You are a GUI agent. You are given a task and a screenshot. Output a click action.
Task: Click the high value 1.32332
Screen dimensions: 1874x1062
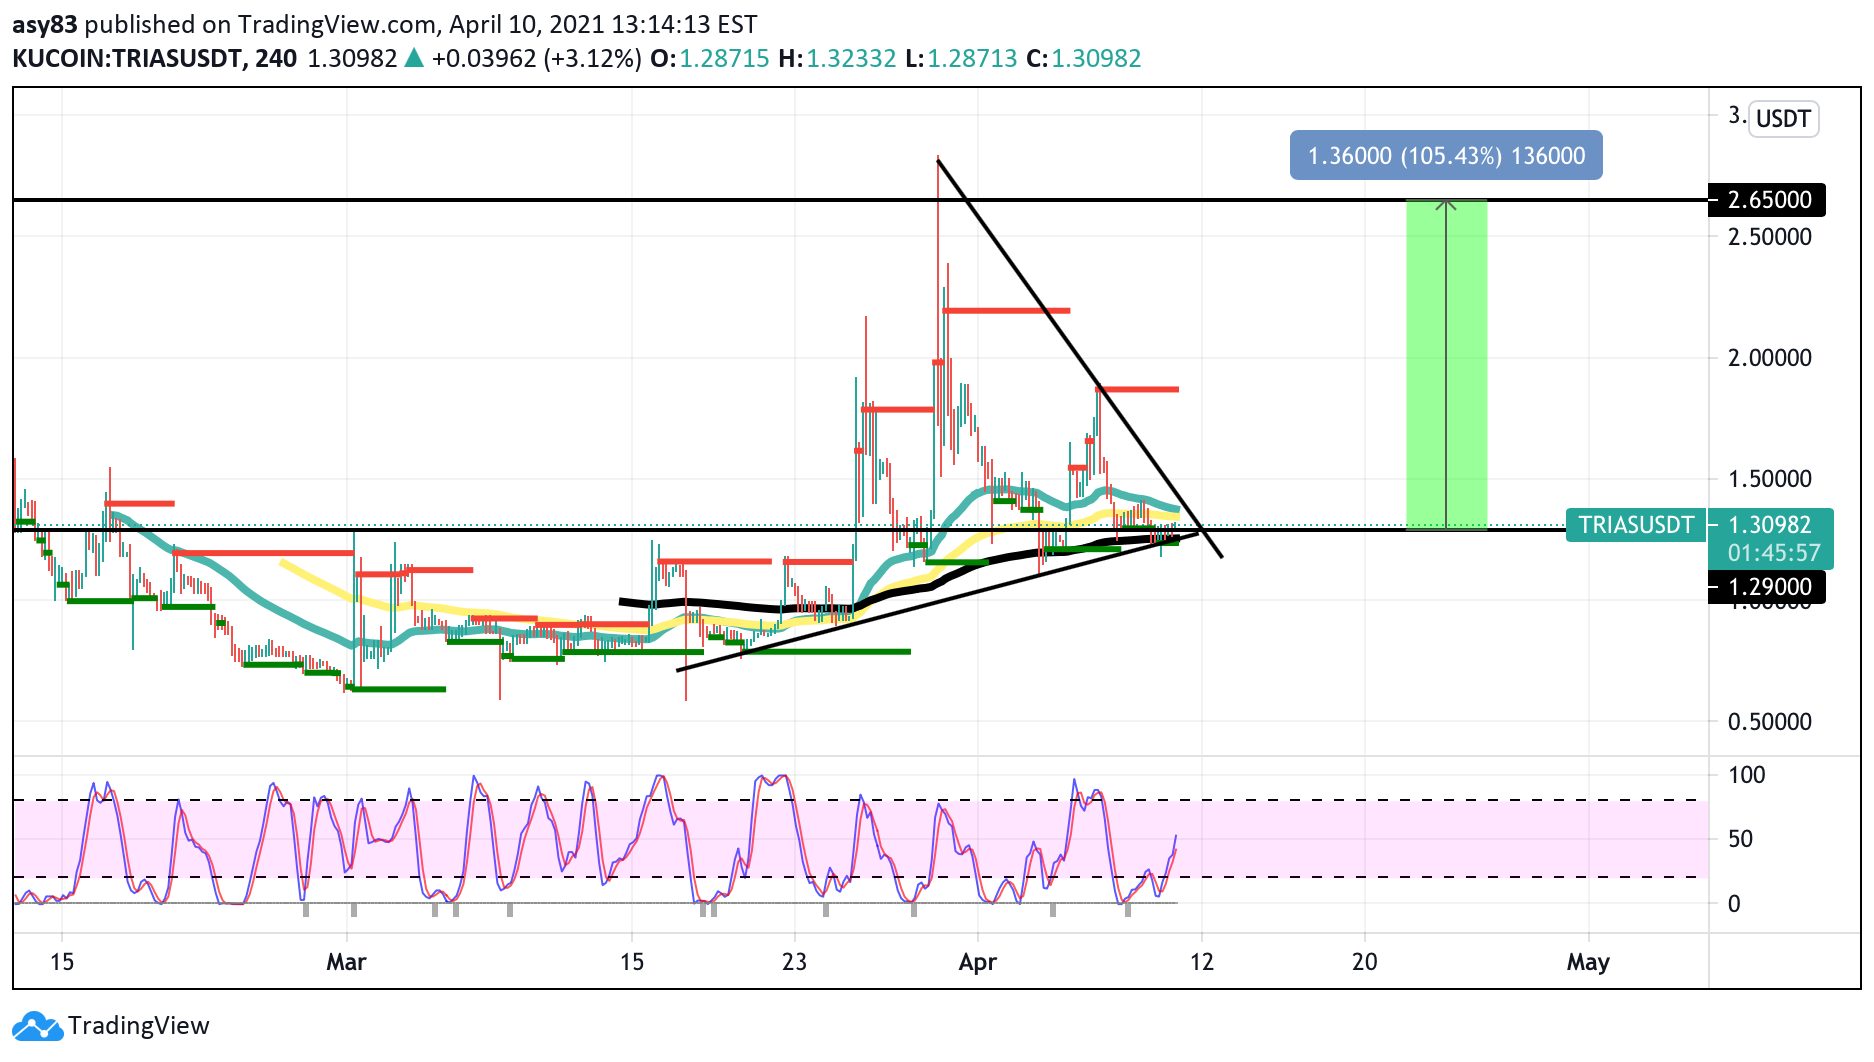click(x=851, y=58)
